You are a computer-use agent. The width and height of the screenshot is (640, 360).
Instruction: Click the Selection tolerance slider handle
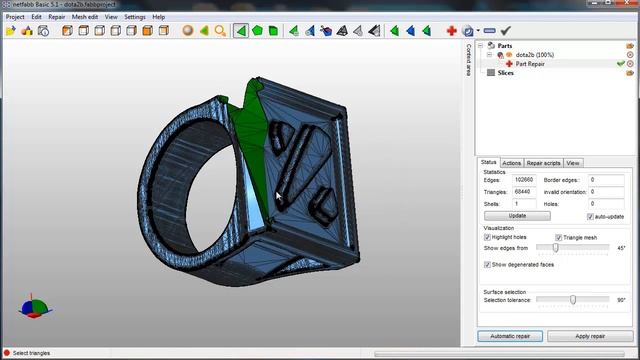pos(573,300)
